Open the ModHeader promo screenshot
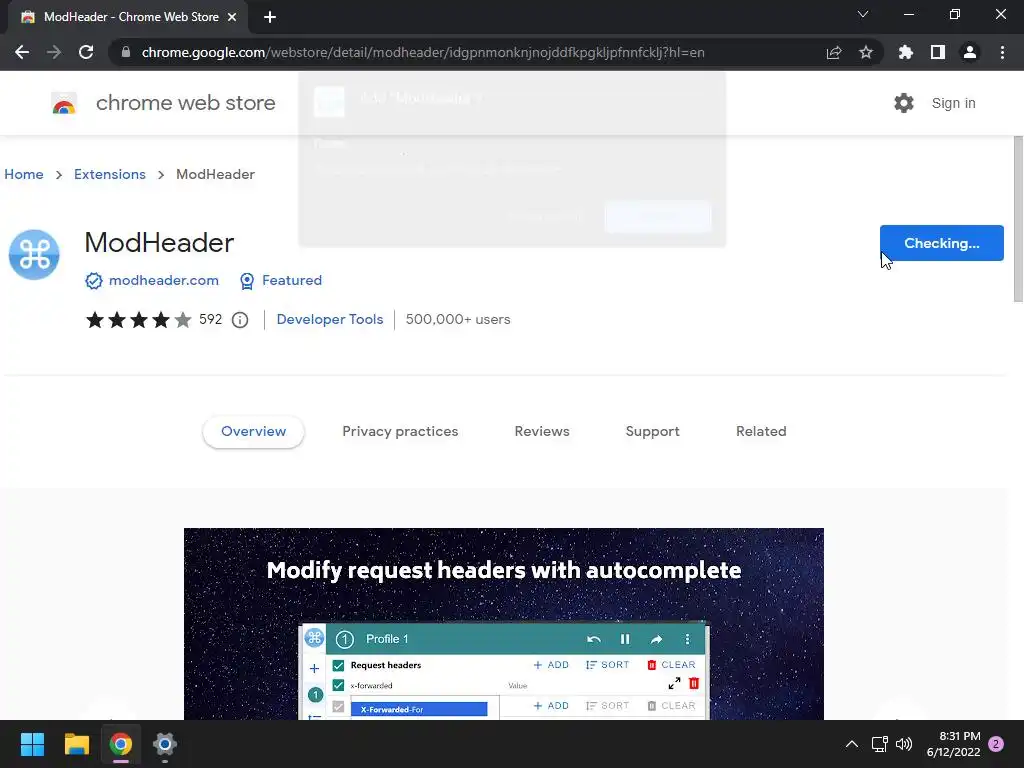1024x768 pixels. [x=504, y=624]
